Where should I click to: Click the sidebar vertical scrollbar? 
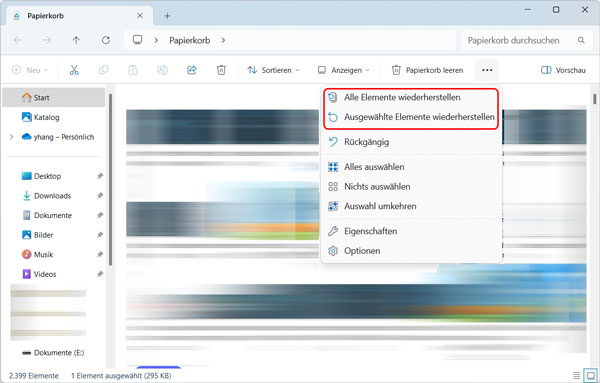point(110,180)
